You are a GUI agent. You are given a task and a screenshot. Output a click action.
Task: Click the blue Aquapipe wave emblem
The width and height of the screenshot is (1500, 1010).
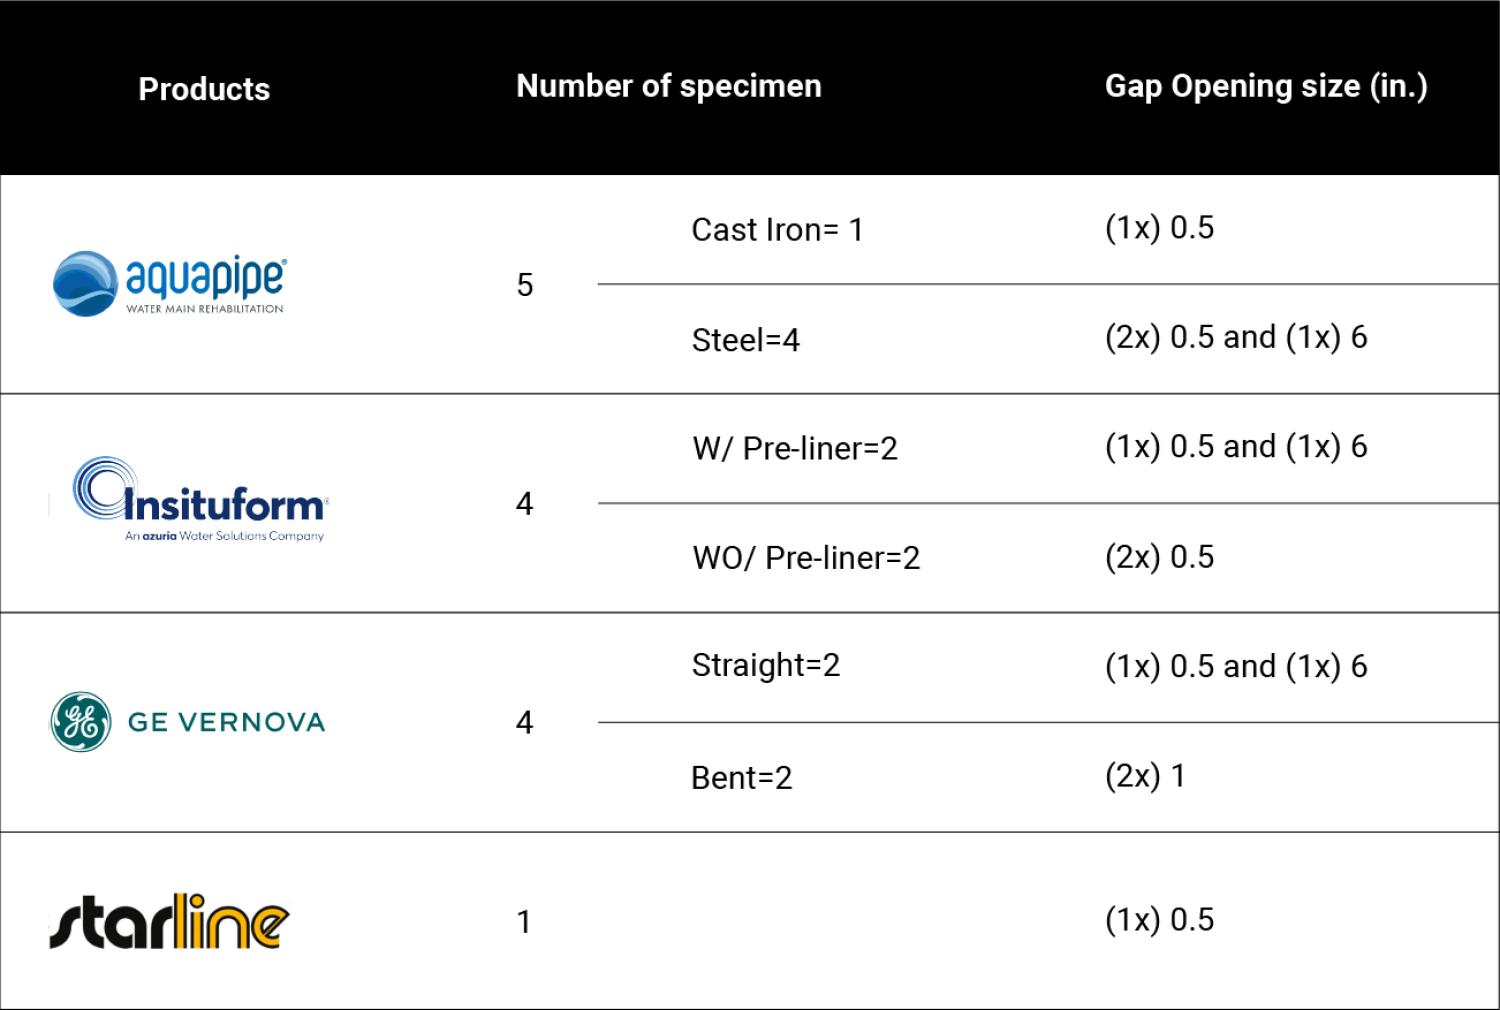coord(85,284)
